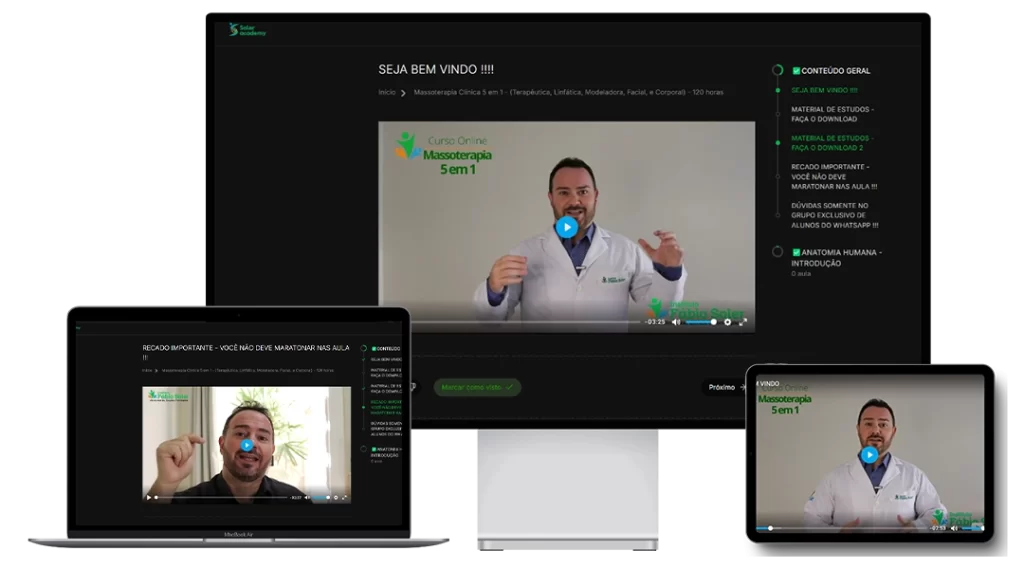Play the laptop video with center button
This screenshot has height=569, width=1024.
coord(247,446)
